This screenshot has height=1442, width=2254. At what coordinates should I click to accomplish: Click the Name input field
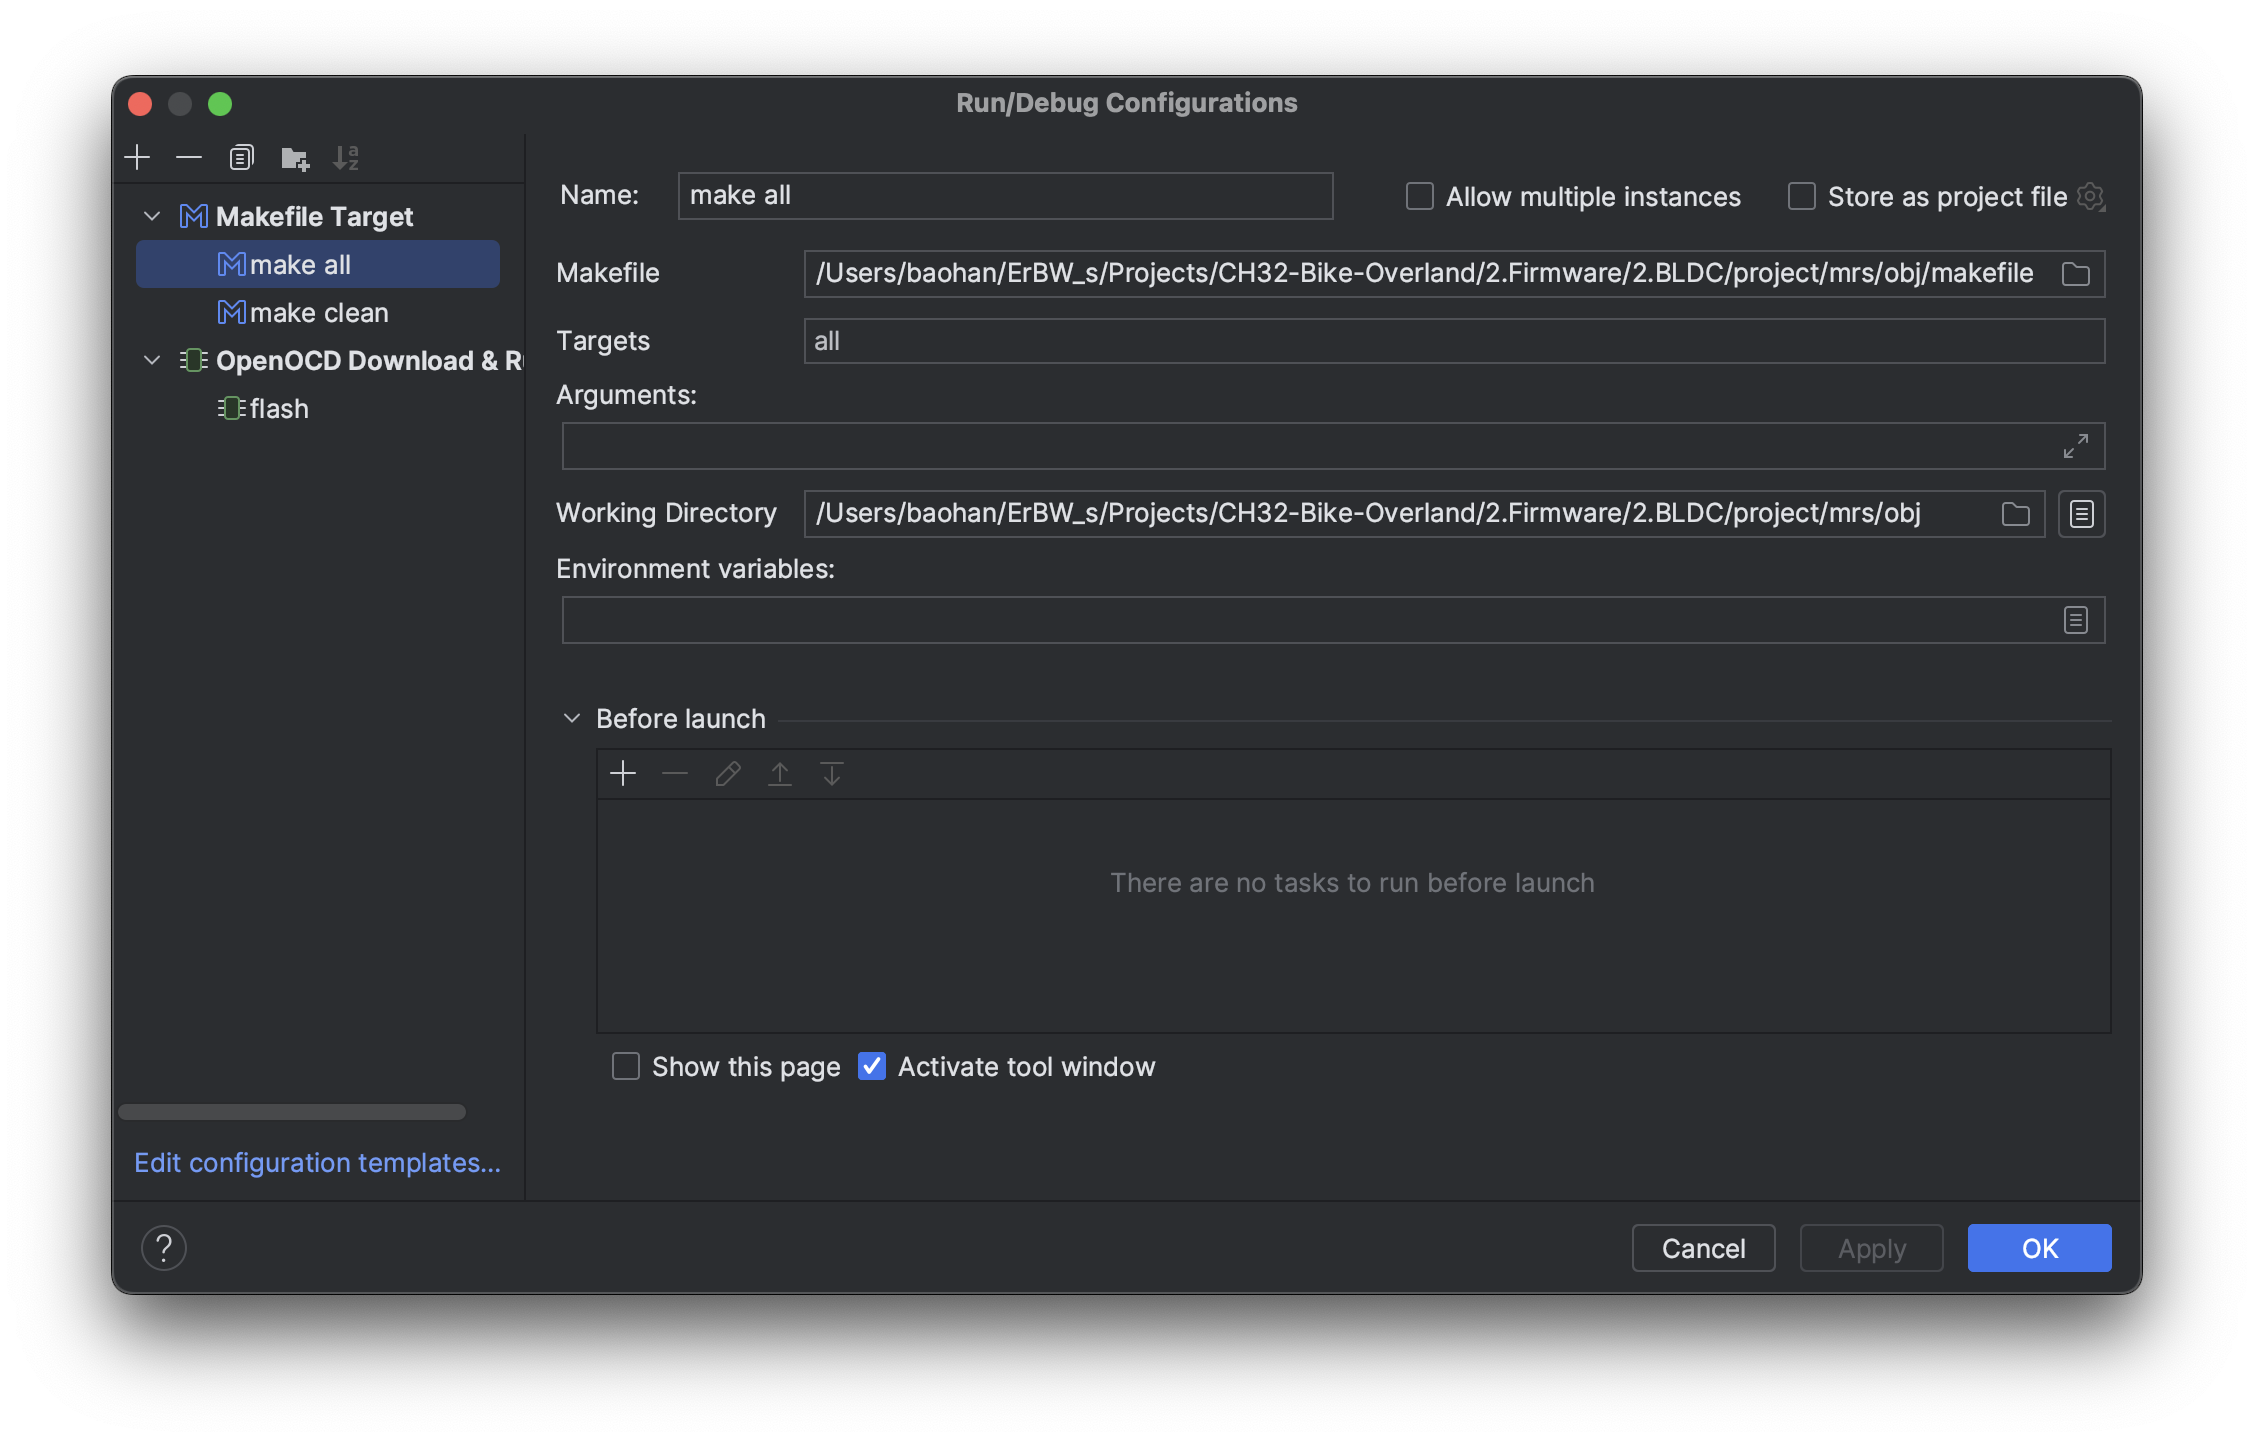coord(1005,194)
